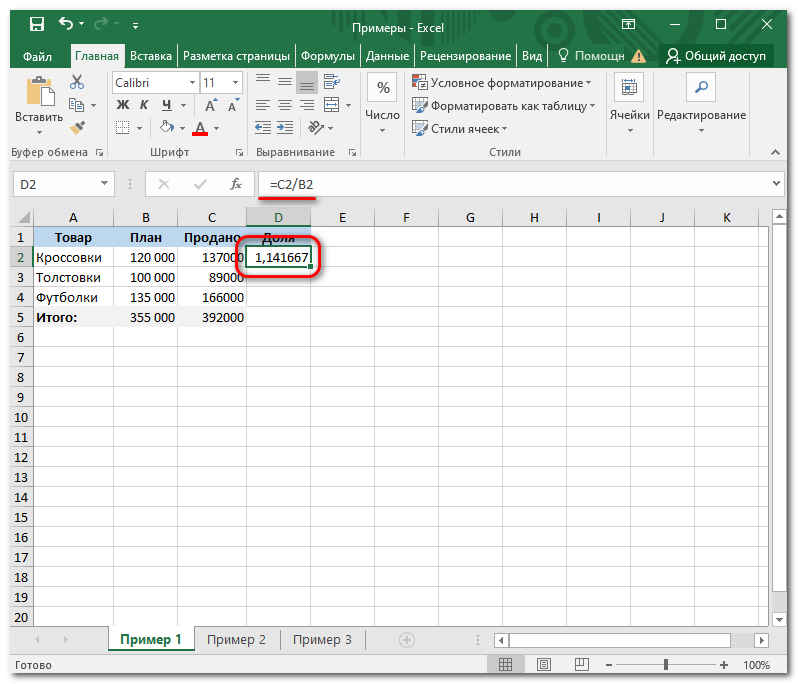The width and height of the screenshot is (798, 684).
Task: Cut selection with scissors icon
Action: 77,82
